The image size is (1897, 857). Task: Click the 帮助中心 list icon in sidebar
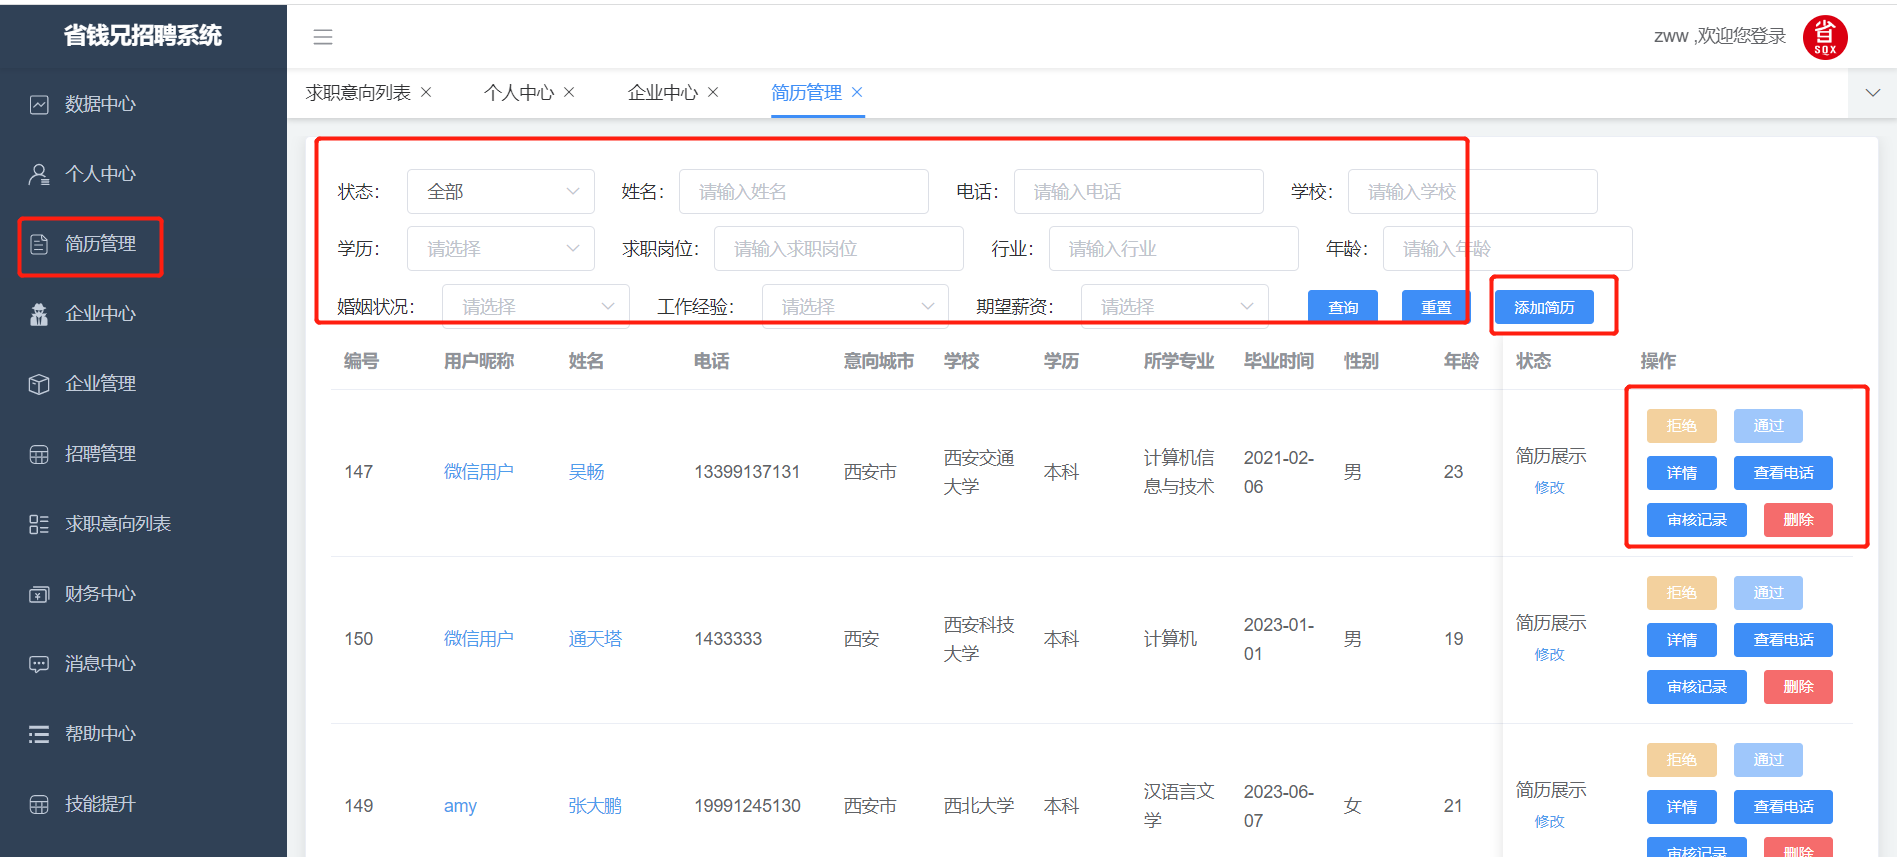point(39,734)
